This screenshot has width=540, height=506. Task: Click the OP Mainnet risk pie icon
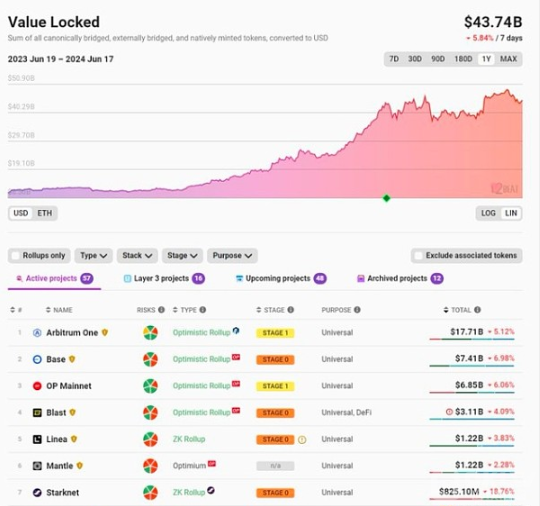tap(150, 386)
